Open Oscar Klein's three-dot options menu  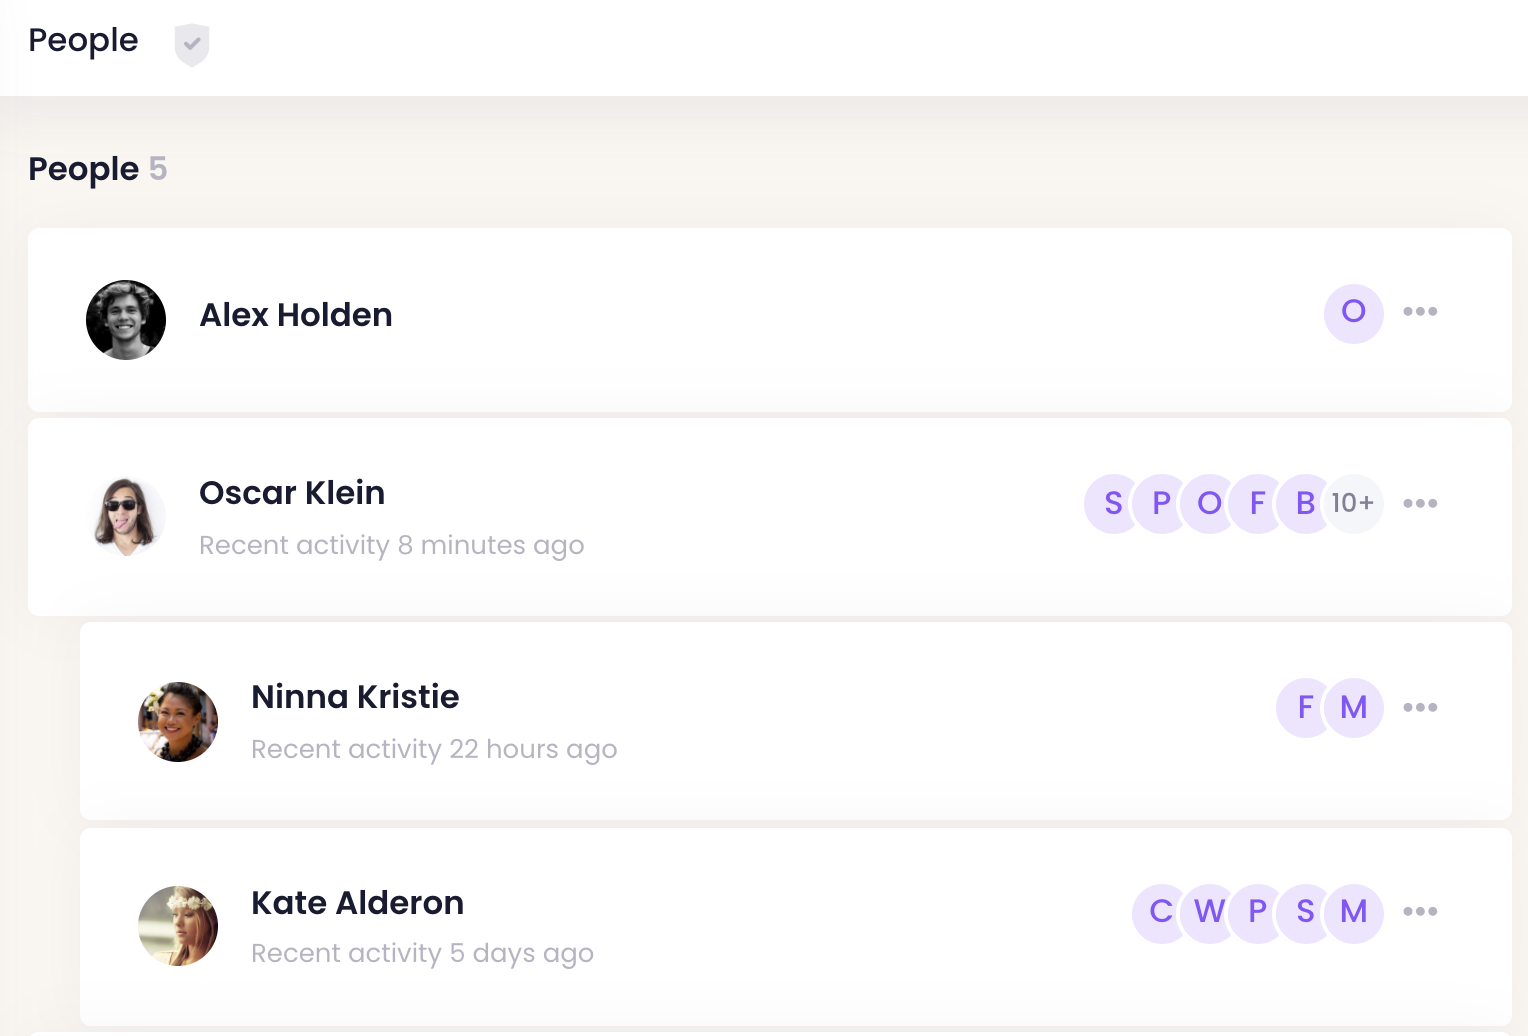[x=1420, y=503]
